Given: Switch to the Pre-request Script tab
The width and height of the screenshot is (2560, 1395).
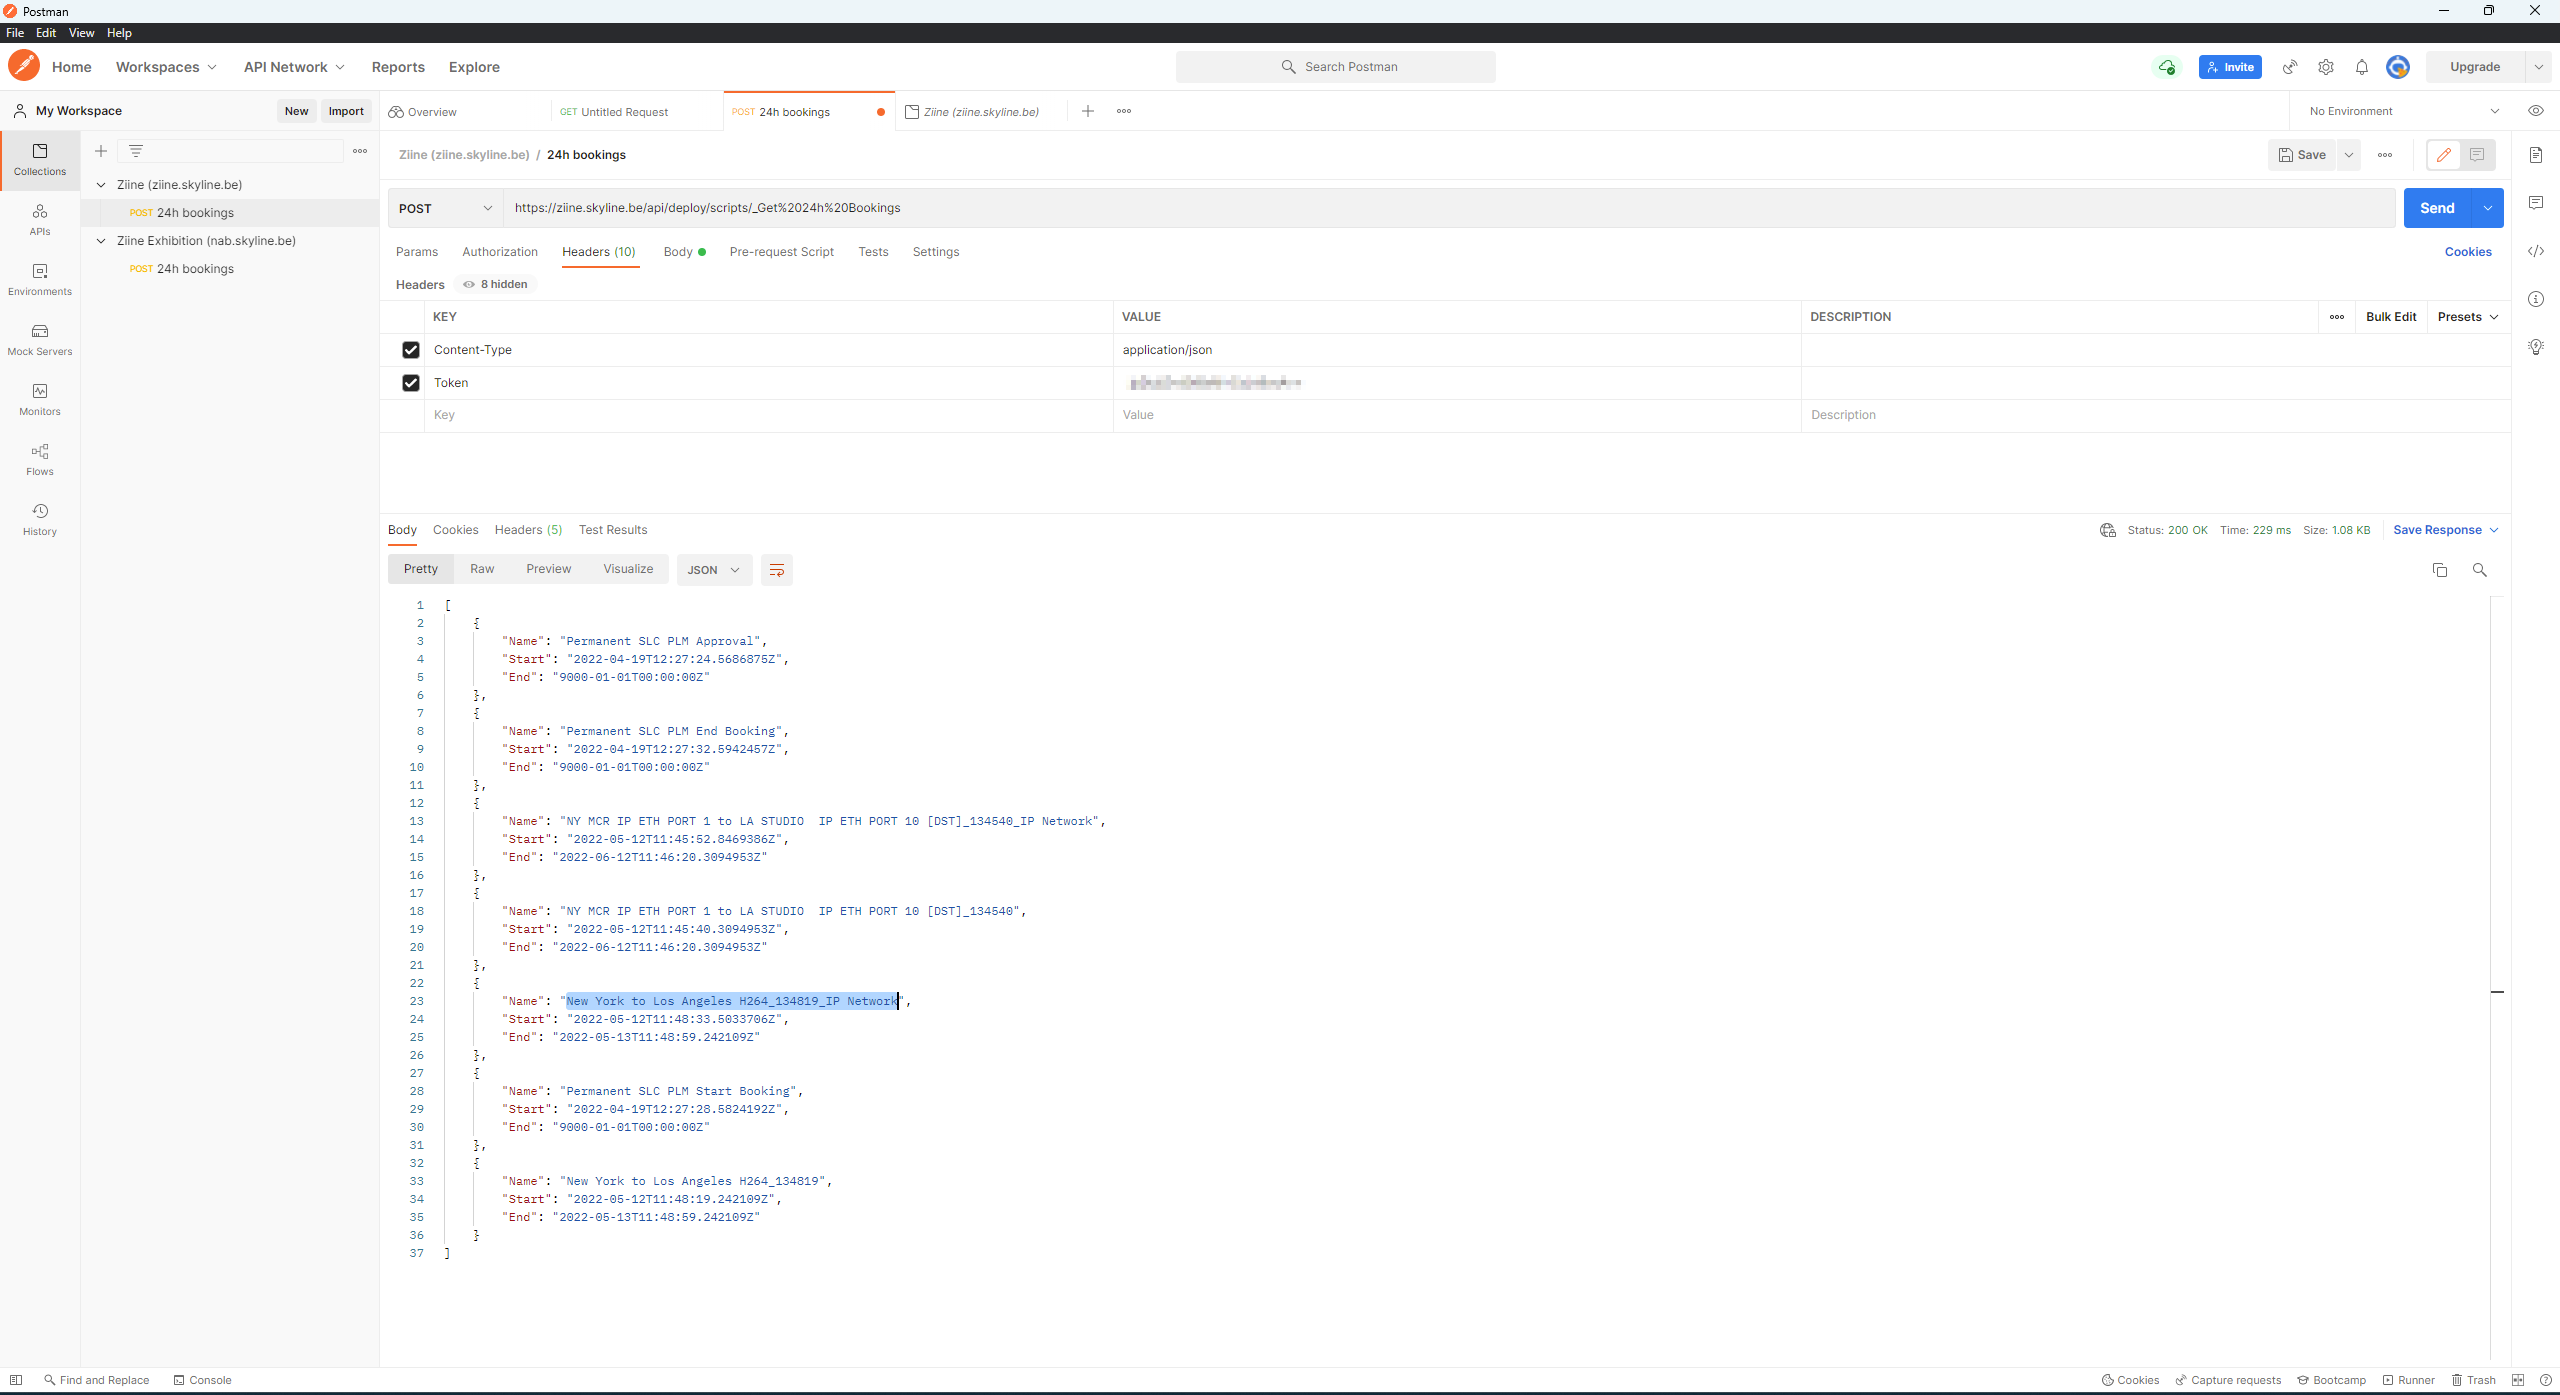Looking at the screenshot, I should coord(782,252).
